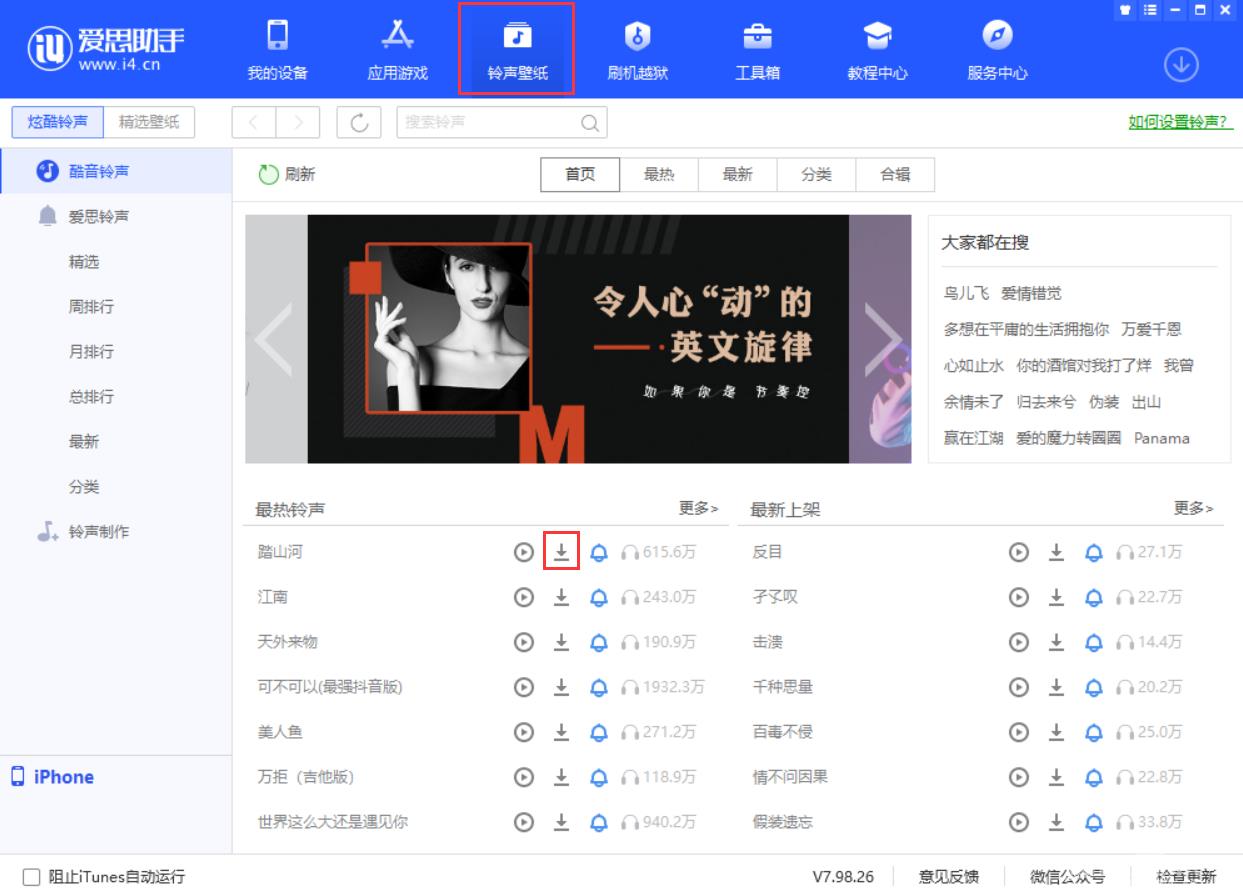Play the 踏山河 ringtone
Screen dimensions: 1243x895
tap(524, 552)
